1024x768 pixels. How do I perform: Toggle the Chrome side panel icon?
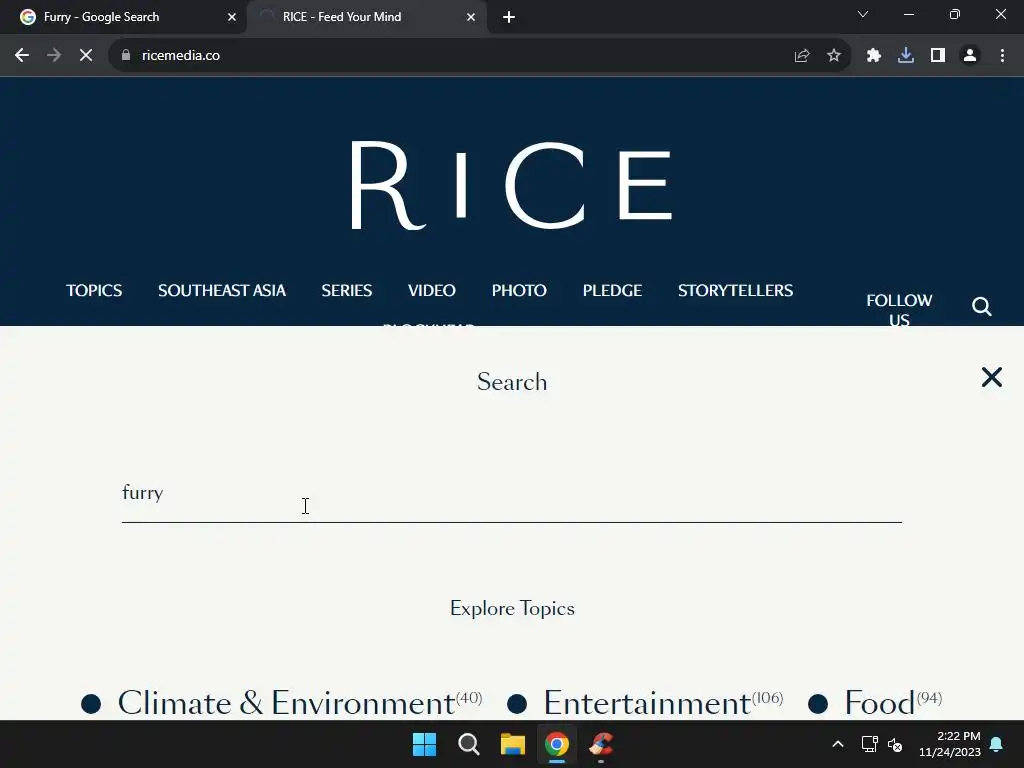point(938,56)
